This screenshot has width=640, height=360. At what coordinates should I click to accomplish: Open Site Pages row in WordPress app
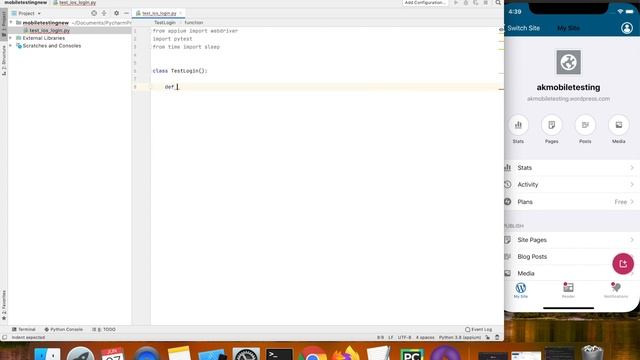tap(572, 240)
